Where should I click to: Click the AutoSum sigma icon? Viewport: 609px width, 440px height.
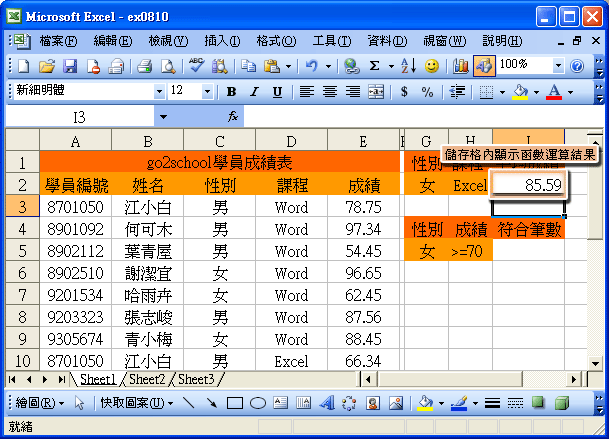click(x=375, y=66)
